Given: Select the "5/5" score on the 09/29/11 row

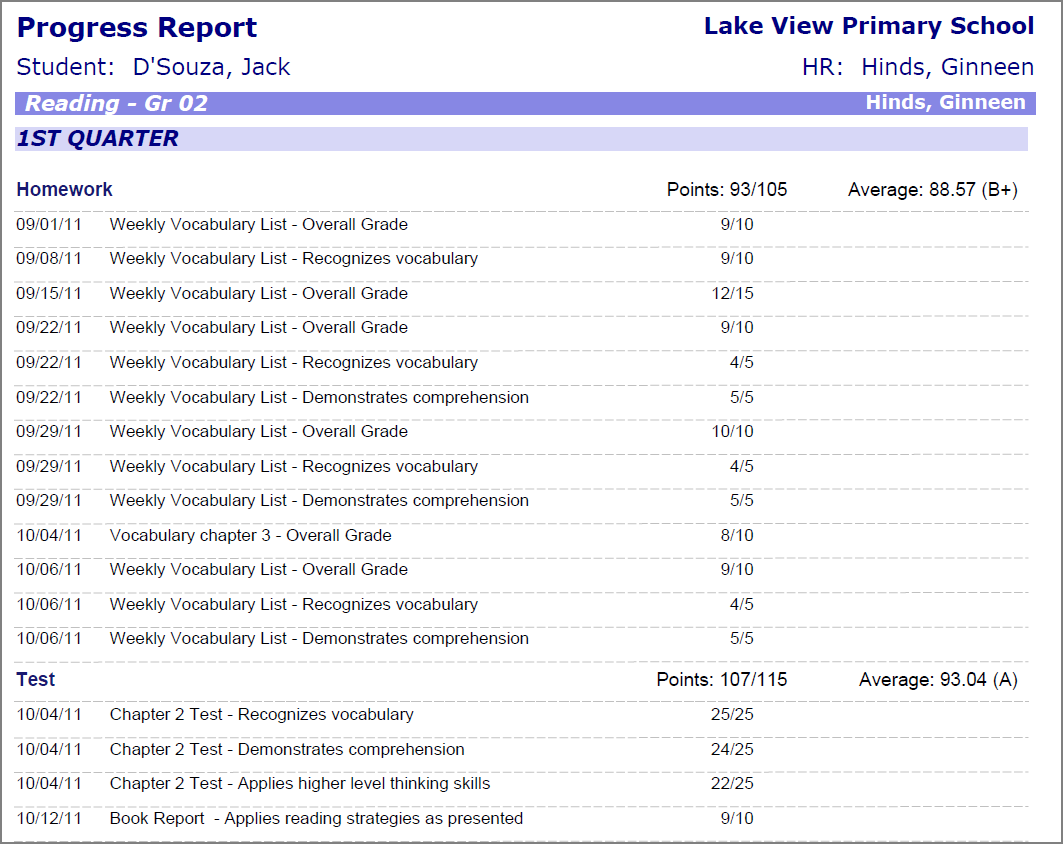Looking at the screenshot, I should click(742, 500).
